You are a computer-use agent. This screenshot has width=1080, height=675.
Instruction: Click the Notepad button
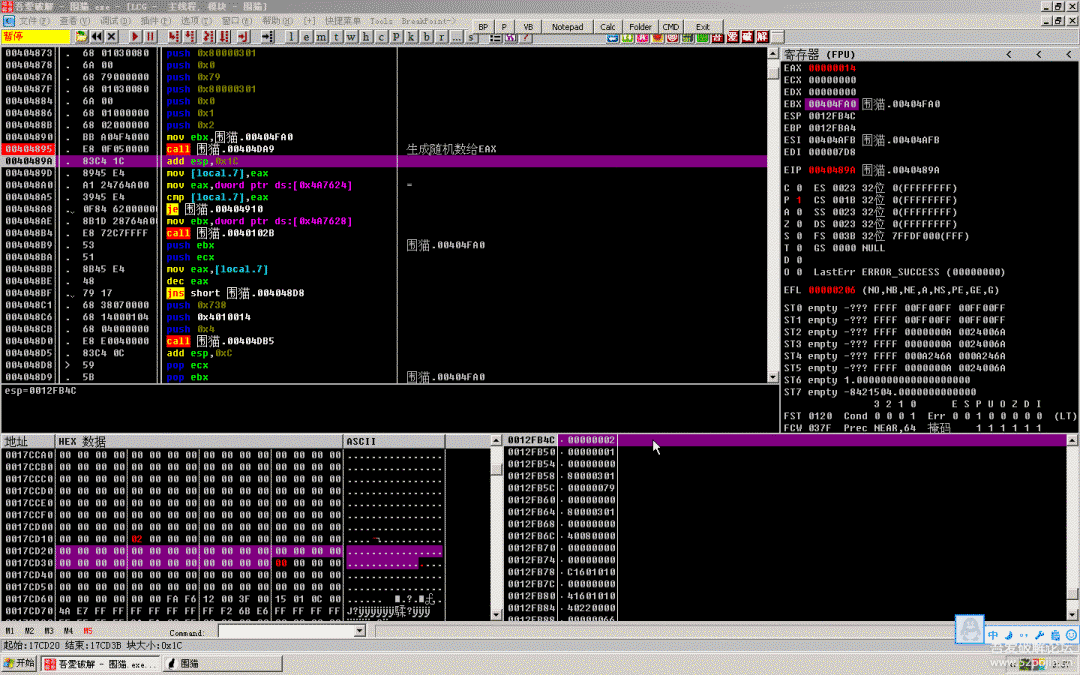tap(567, 27)
